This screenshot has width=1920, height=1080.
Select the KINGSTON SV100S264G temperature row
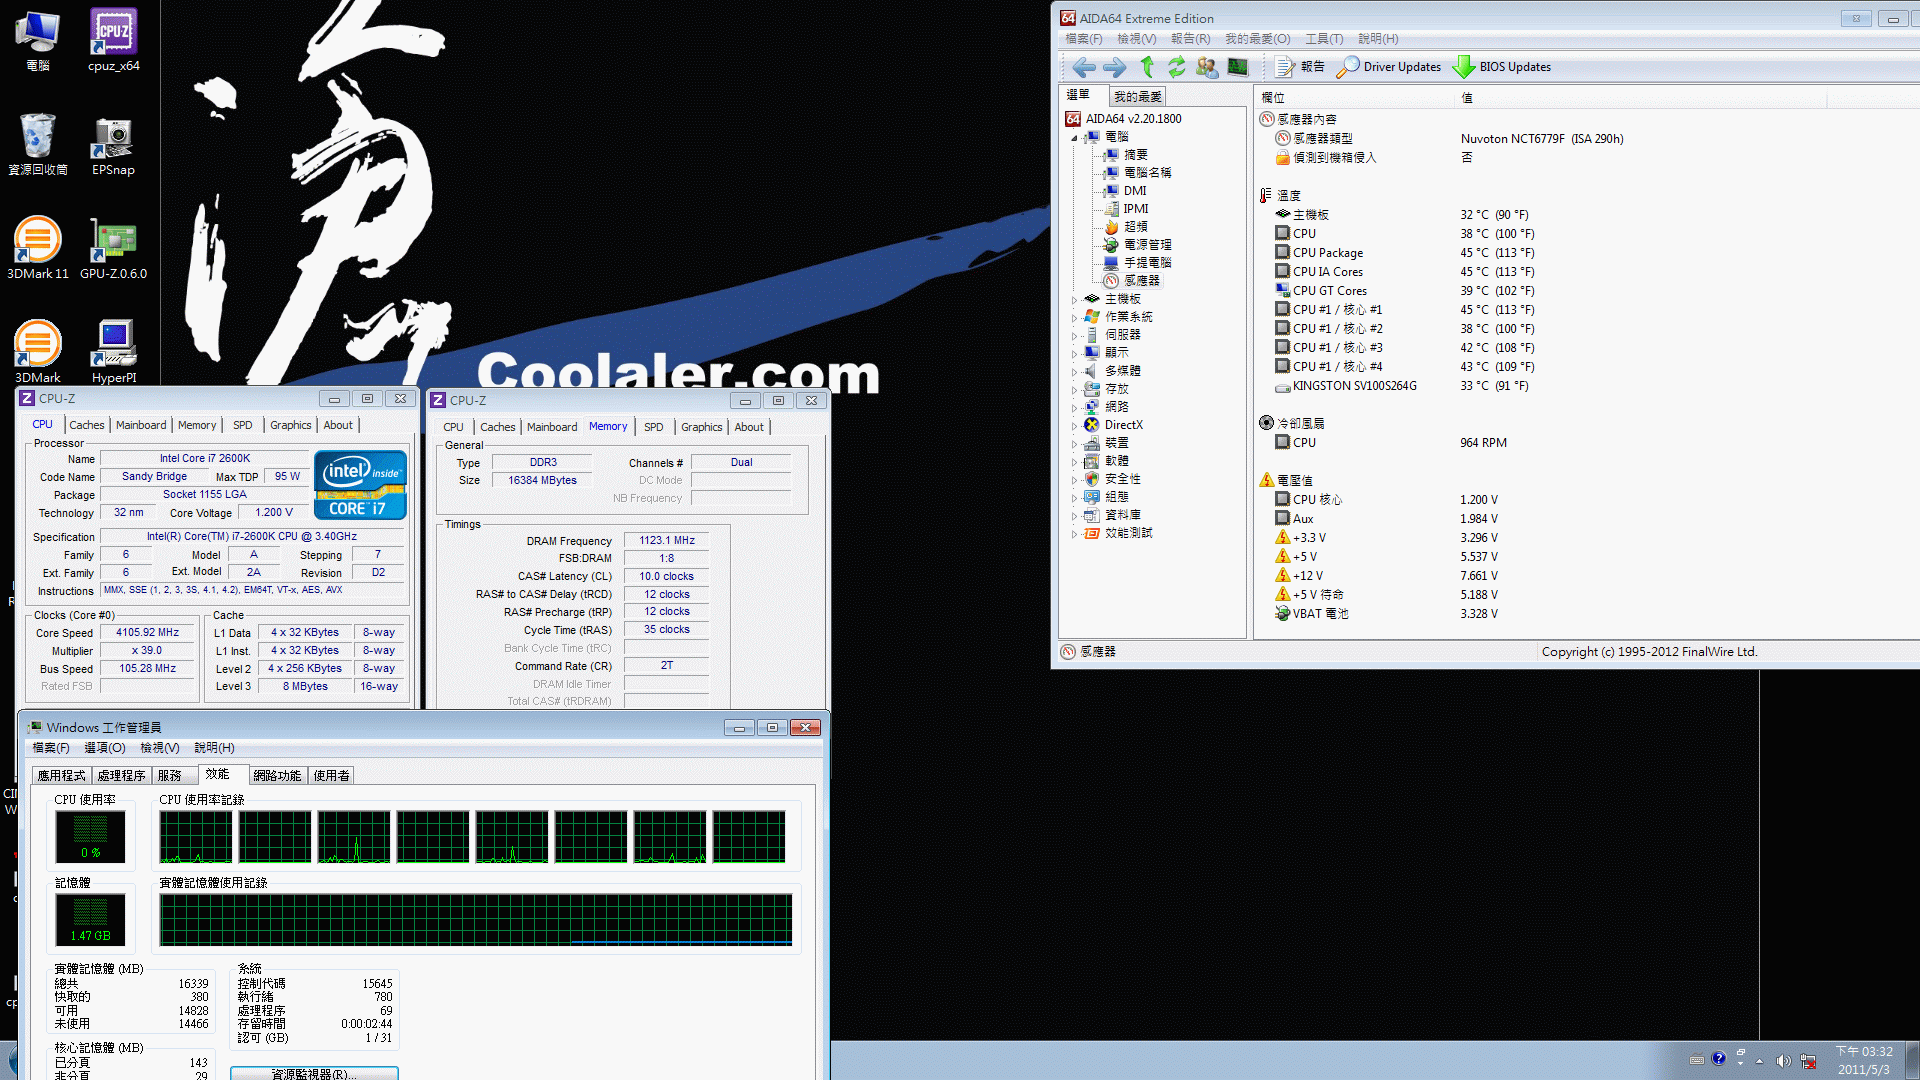coord(1401,386)
